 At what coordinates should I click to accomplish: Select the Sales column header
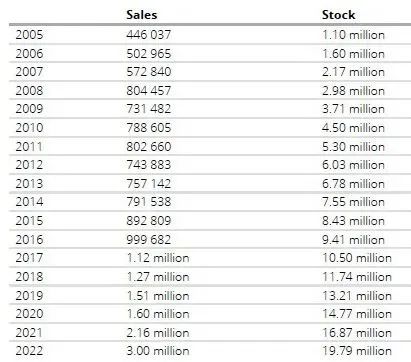tap(141, 15)
